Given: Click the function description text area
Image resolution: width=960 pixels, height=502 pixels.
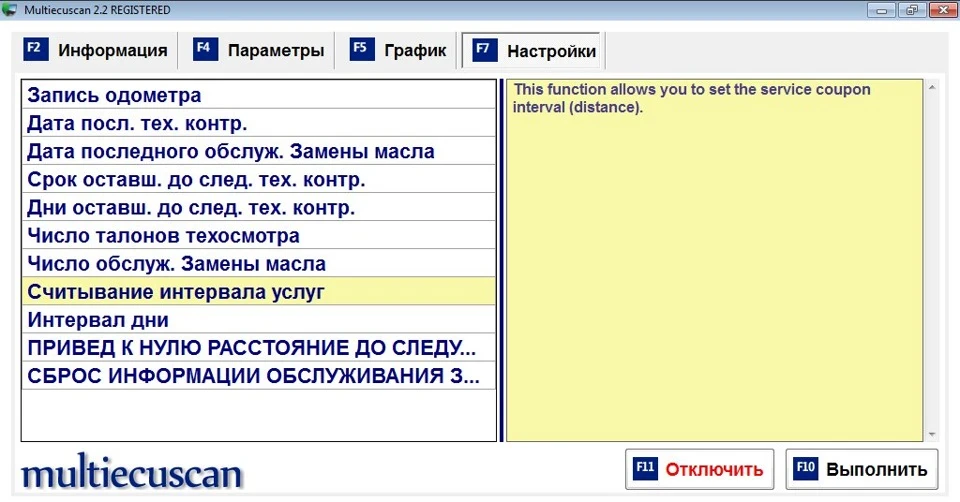Looking at the screenshot, I should (x=714, y=260).
